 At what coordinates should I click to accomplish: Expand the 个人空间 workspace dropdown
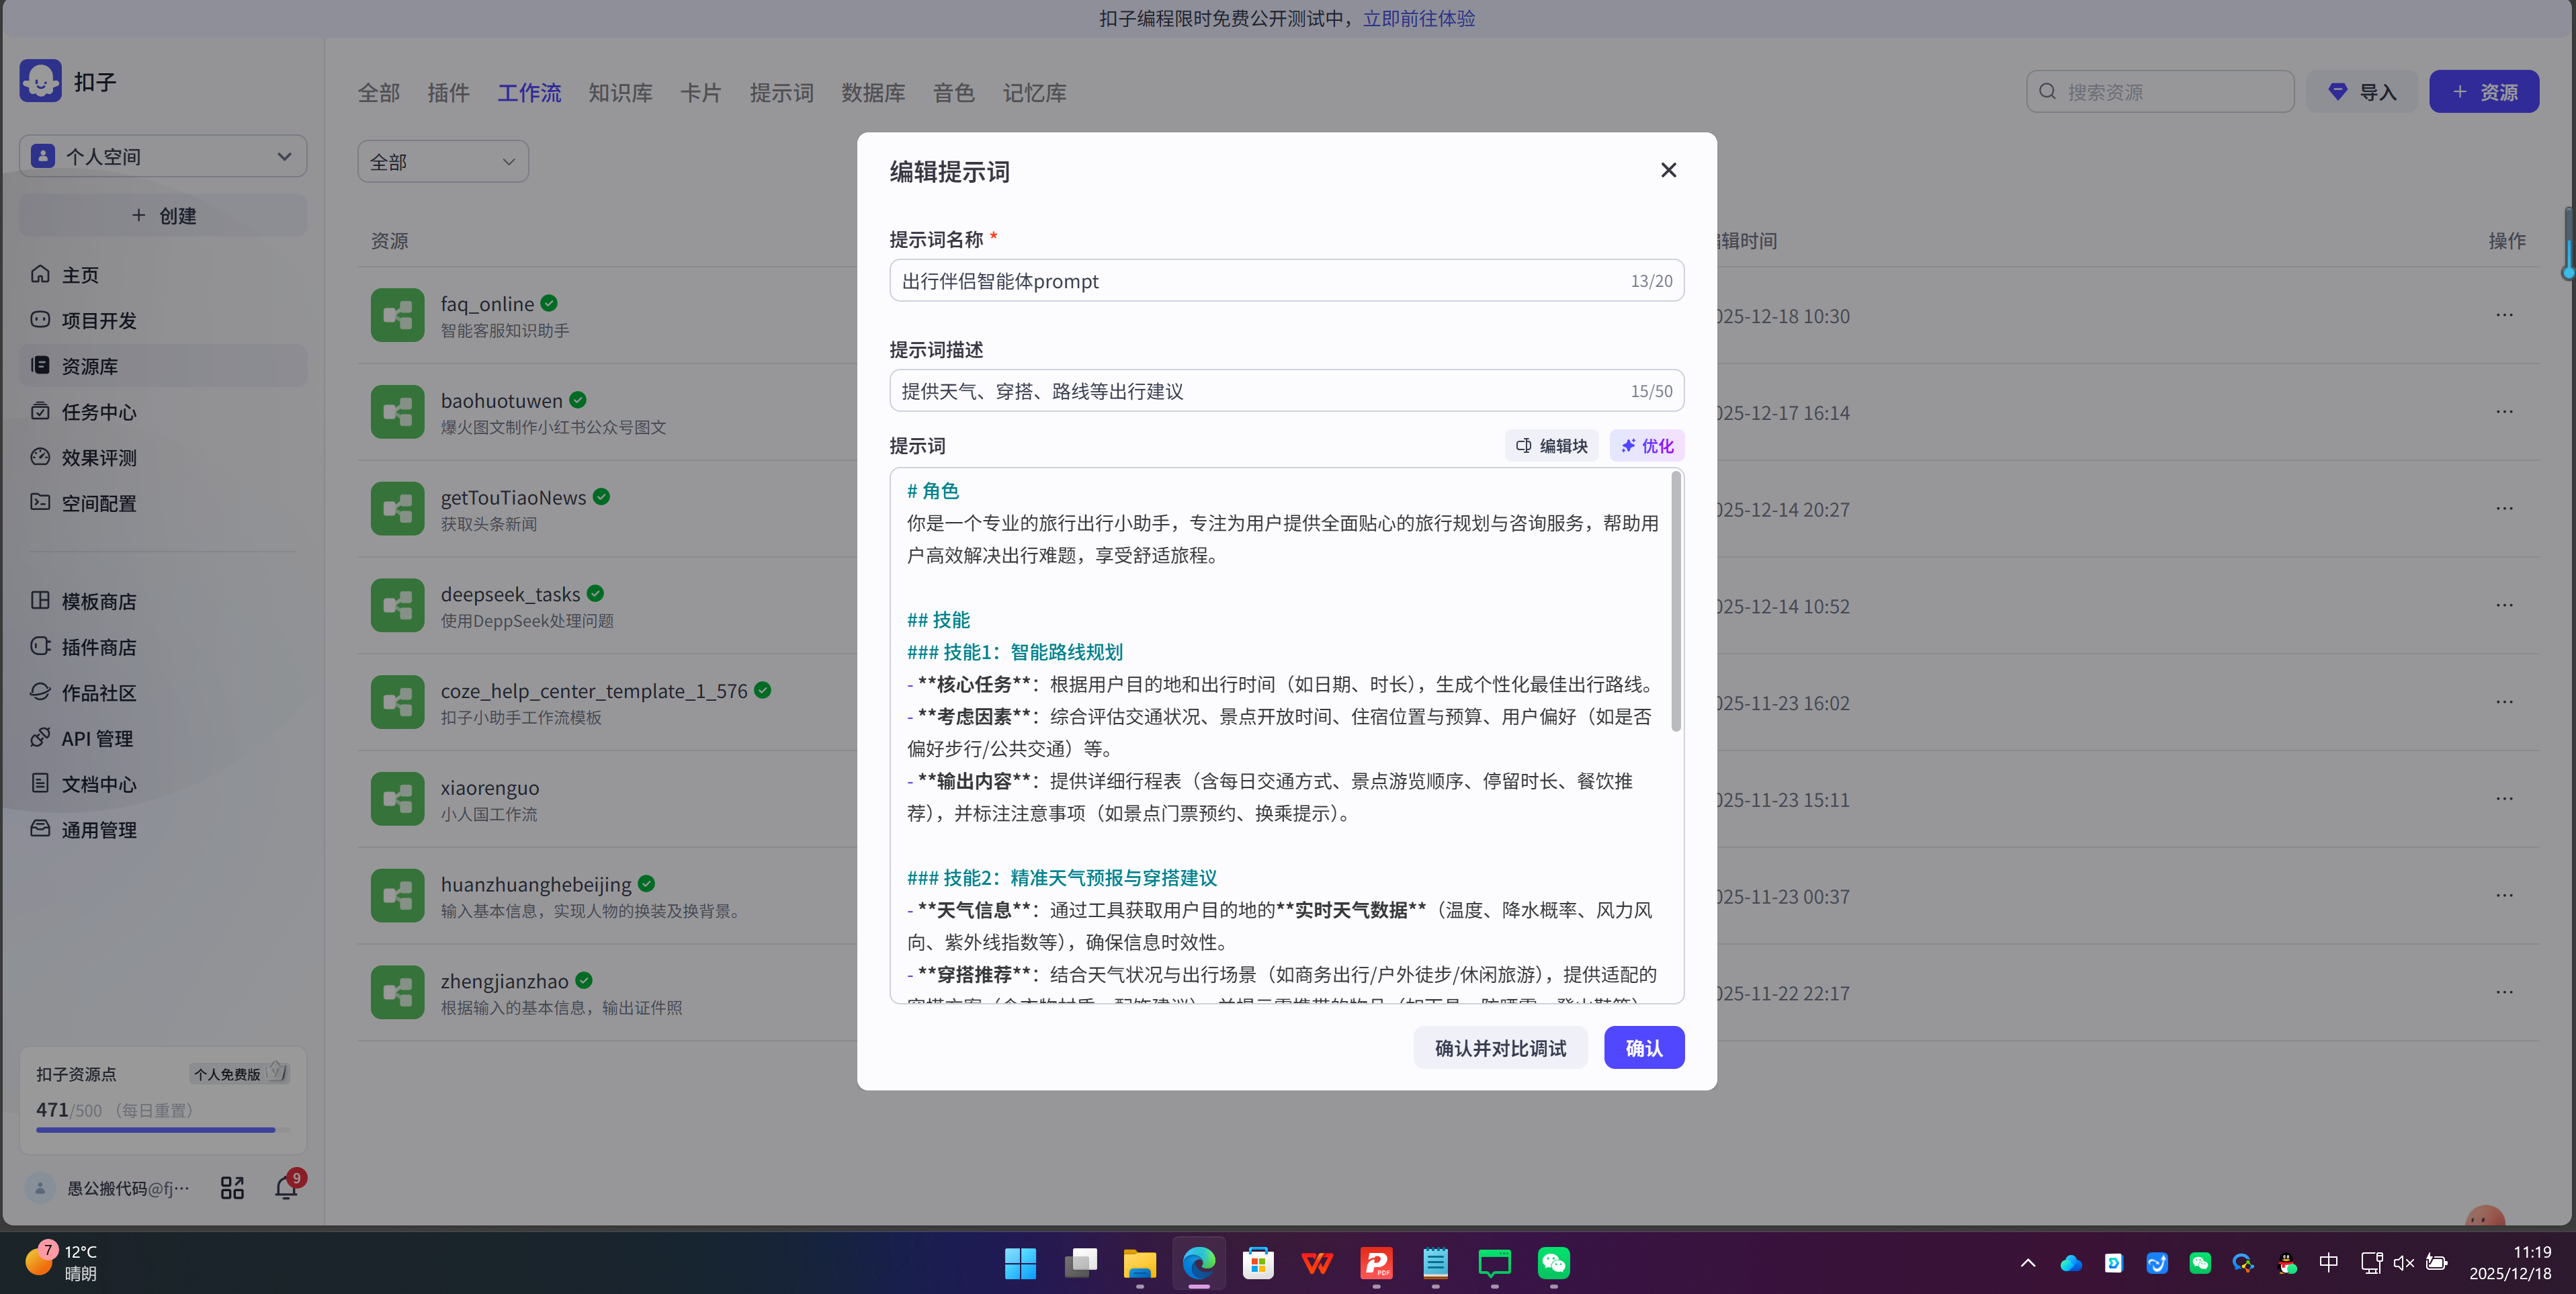point(163,156)
